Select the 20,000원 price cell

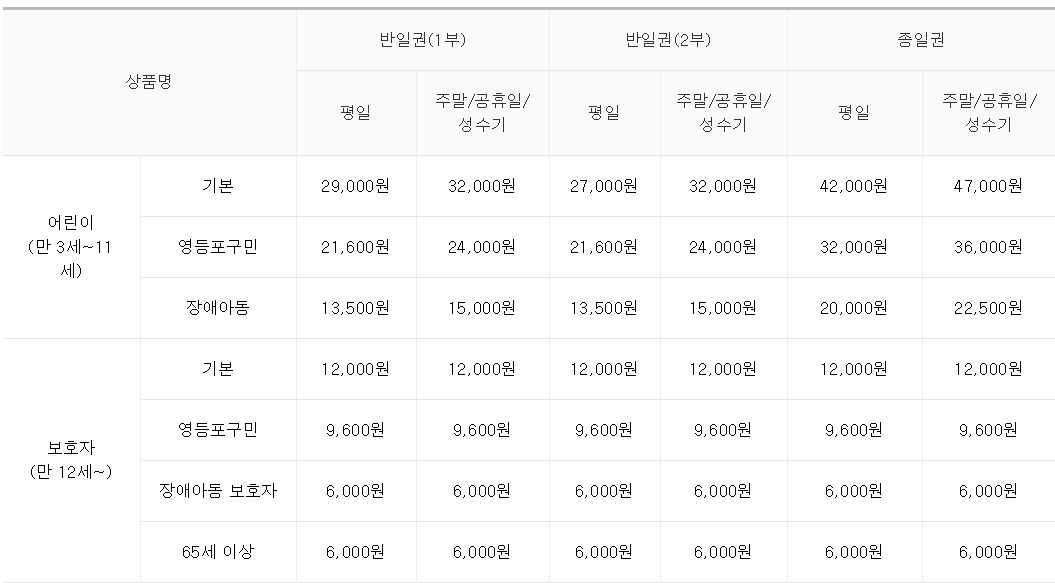(854, 308)
